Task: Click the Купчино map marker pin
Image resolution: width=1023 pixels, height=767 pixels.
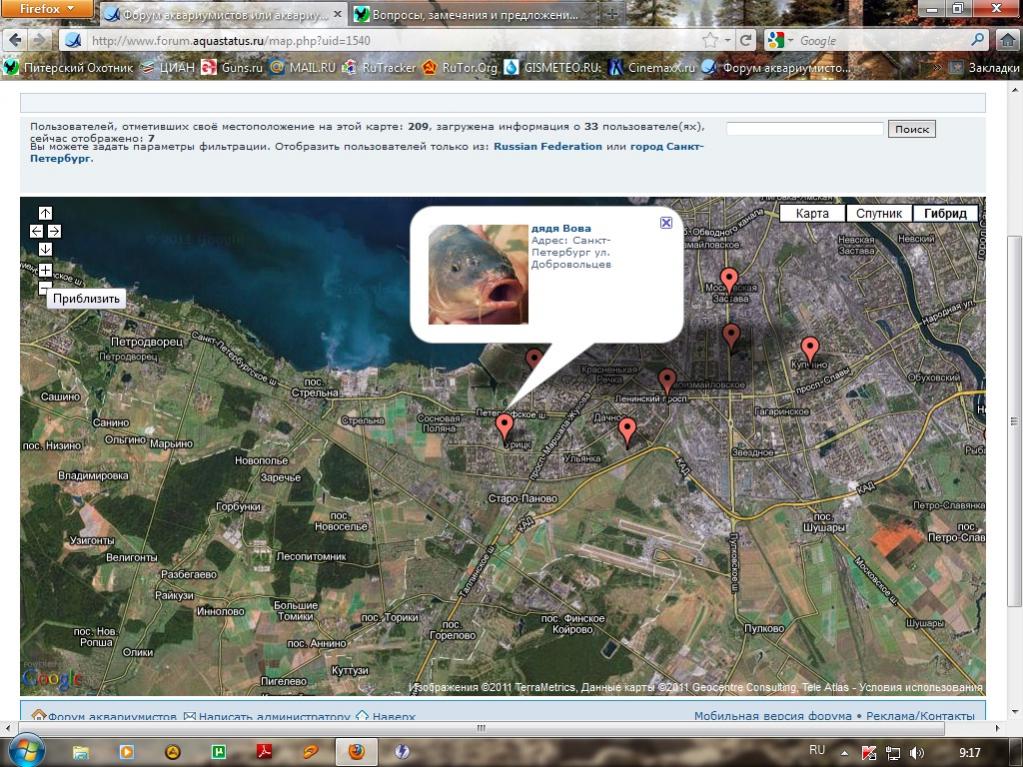Action: 810,349
